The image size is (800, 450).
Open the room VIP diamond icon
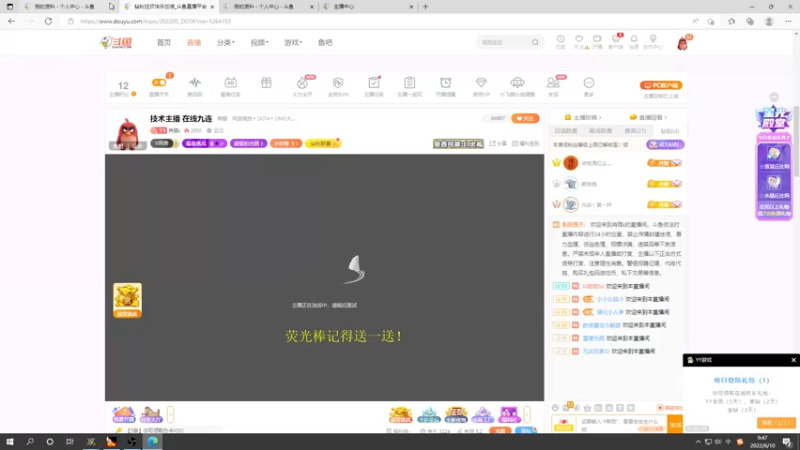coord(481,86)
